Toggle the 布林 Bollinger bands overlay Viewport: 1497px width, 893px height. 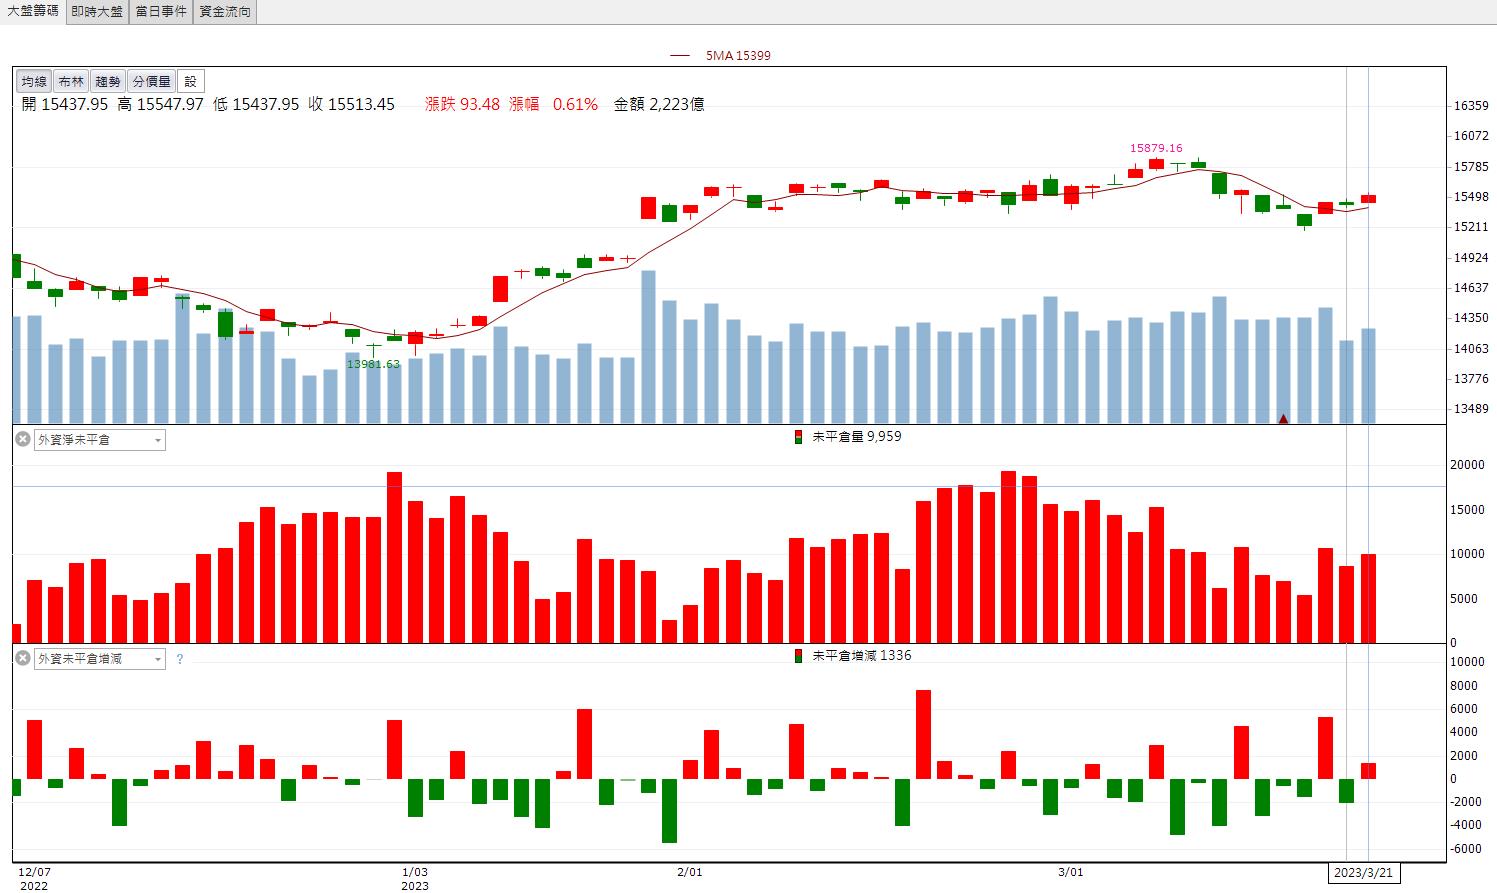[x=71, y=81]
